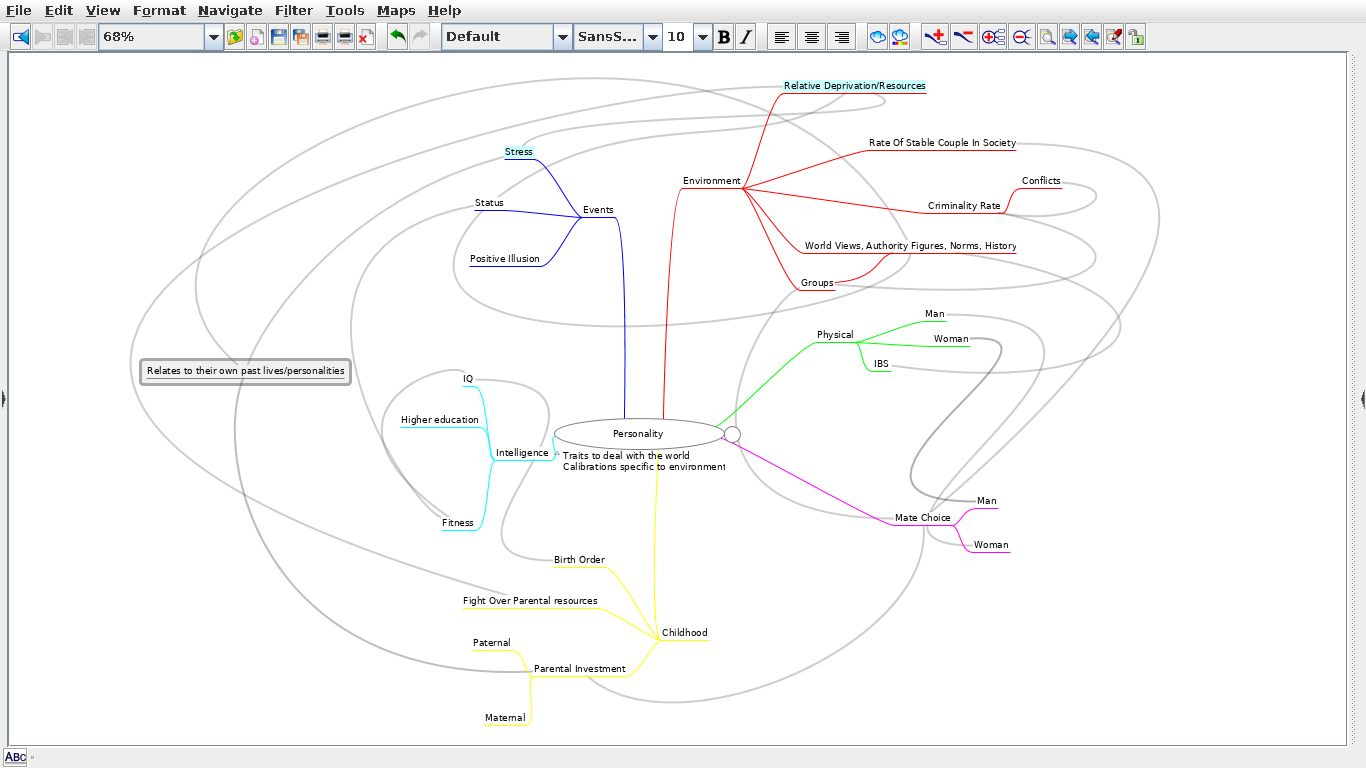
Task: Open the Default style dropdown arrow
Action: click(x=563, y=37)
